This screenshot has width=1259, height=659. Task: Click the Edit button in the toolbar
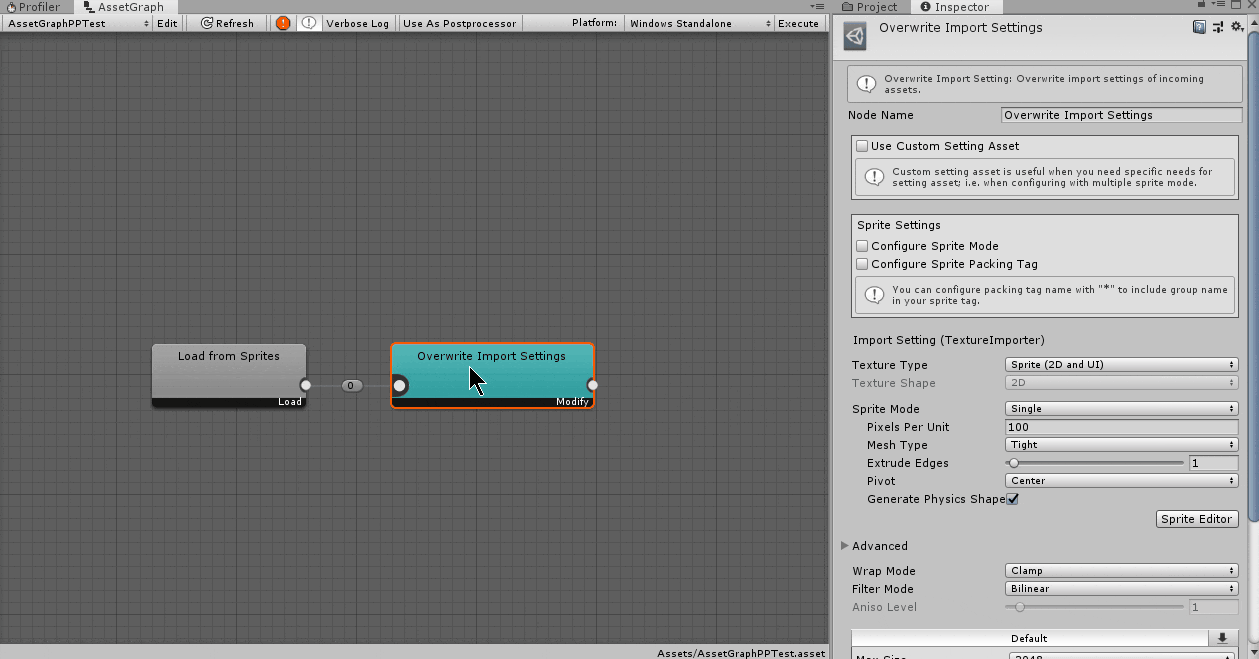click(x=167, y=23)
